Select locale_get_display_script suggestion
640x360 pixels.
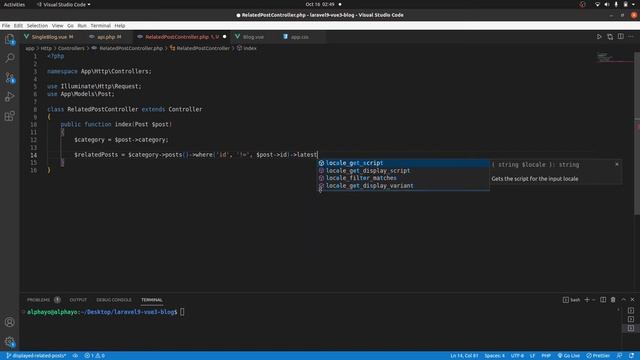pos(403,171)
